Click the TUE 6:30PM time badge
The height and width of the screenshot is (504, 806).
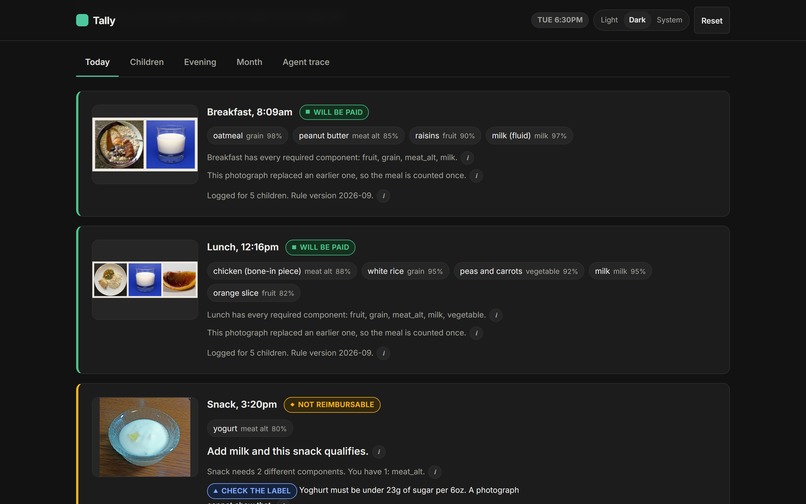coord(560,20)
